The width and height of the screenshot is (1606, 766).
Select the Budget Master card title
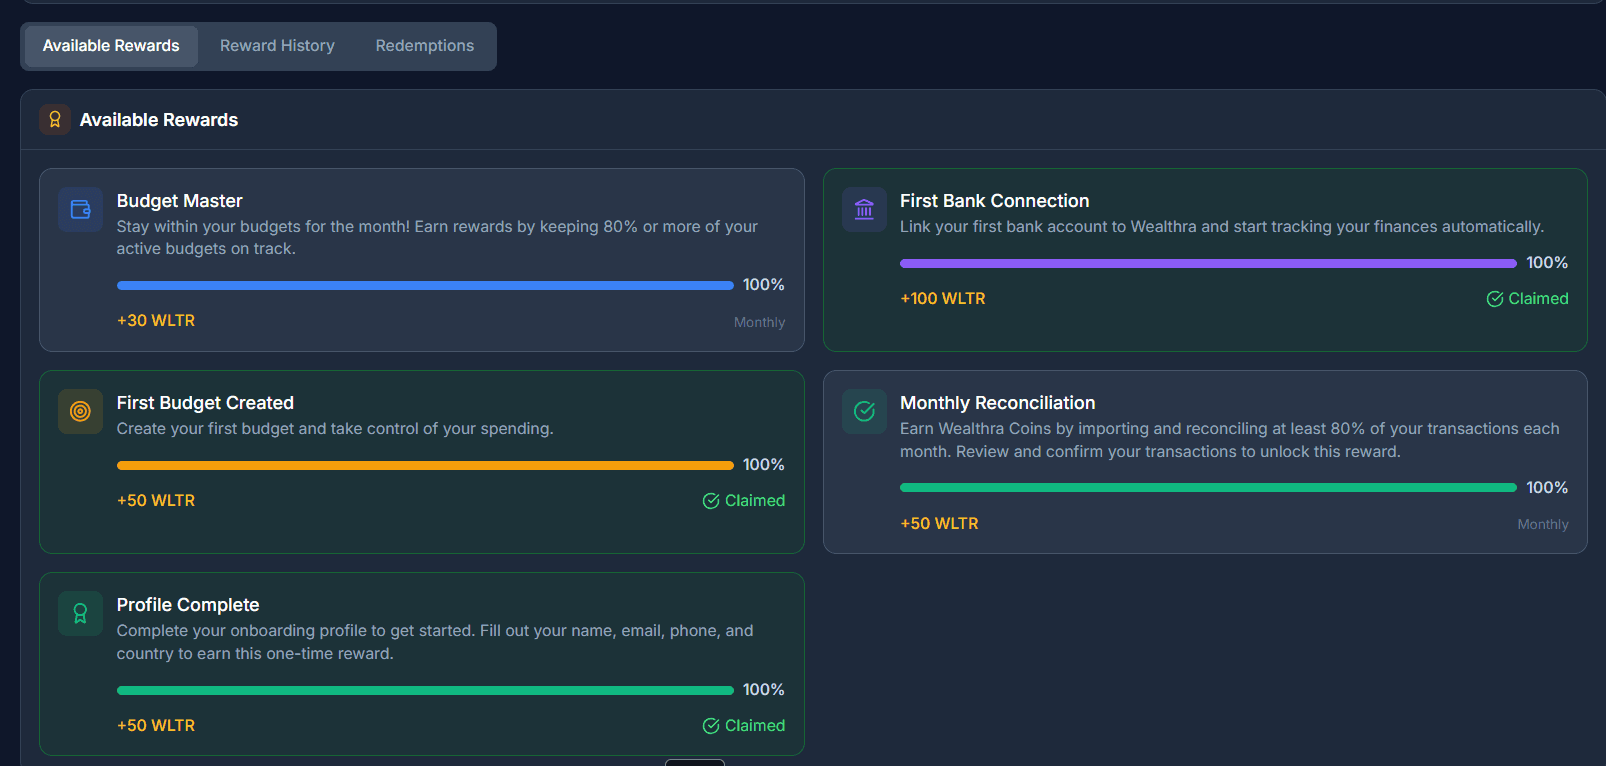(x=180, y=201)
